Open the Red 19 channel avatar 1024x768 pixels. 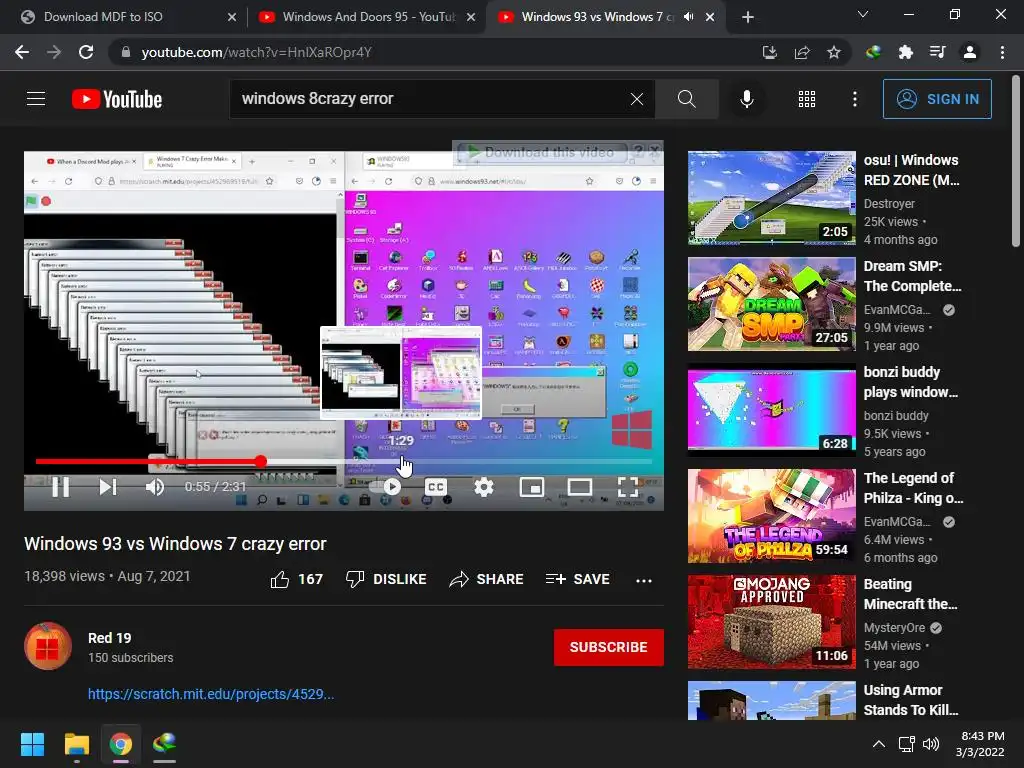(48, 647)
